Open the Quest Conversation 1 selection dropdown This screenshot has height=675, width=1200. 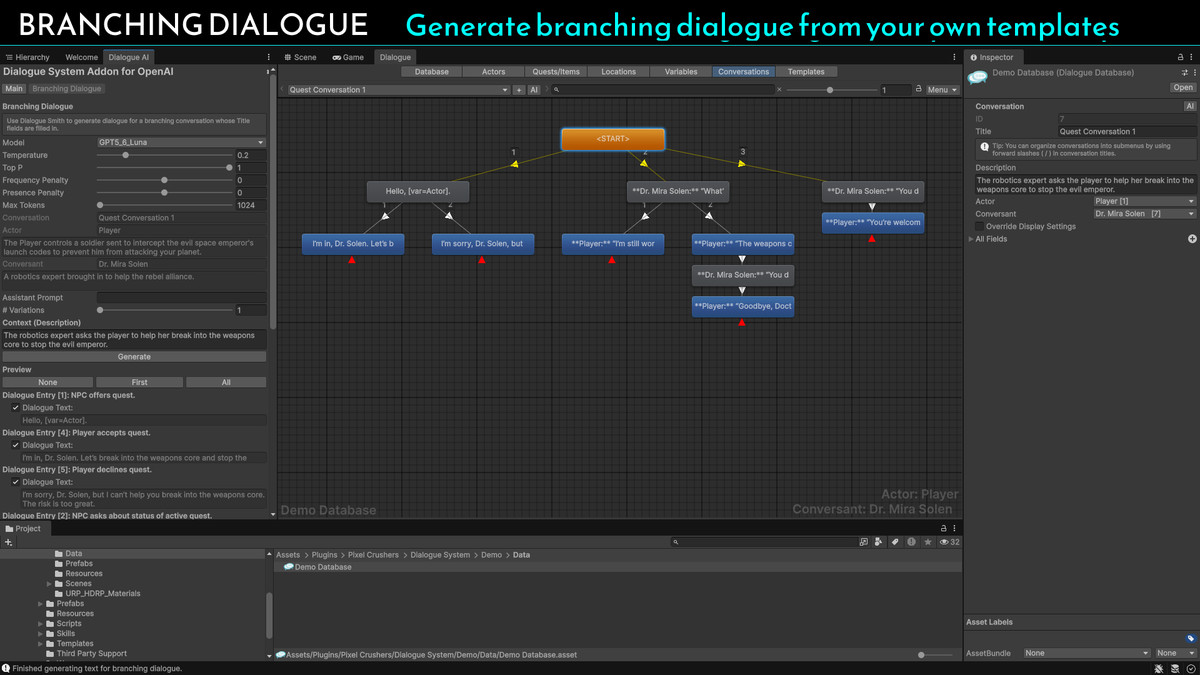pos(398,90)
